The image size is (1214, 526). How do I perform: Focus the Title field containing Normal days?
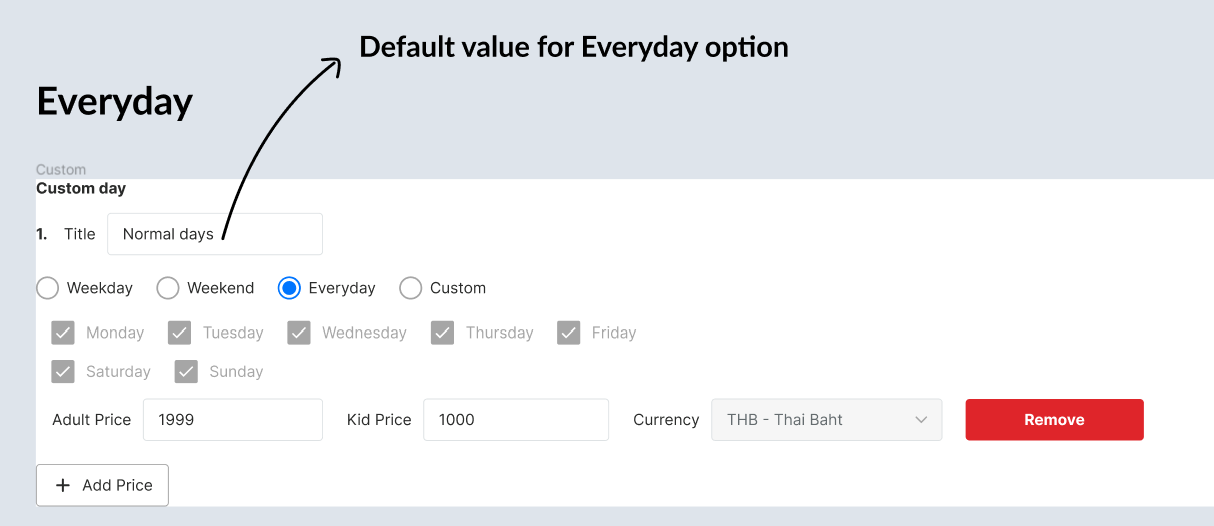(215, 234)
